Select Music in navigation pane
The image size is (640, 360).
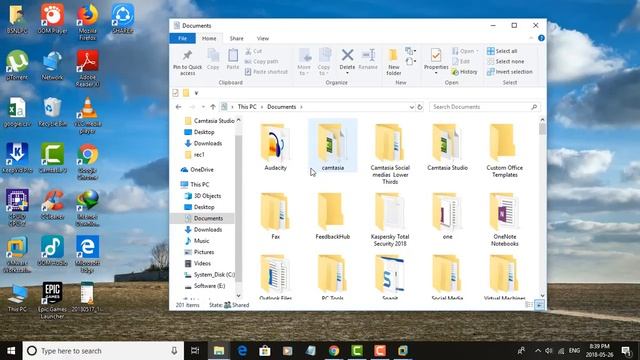(x=197, y=241)
